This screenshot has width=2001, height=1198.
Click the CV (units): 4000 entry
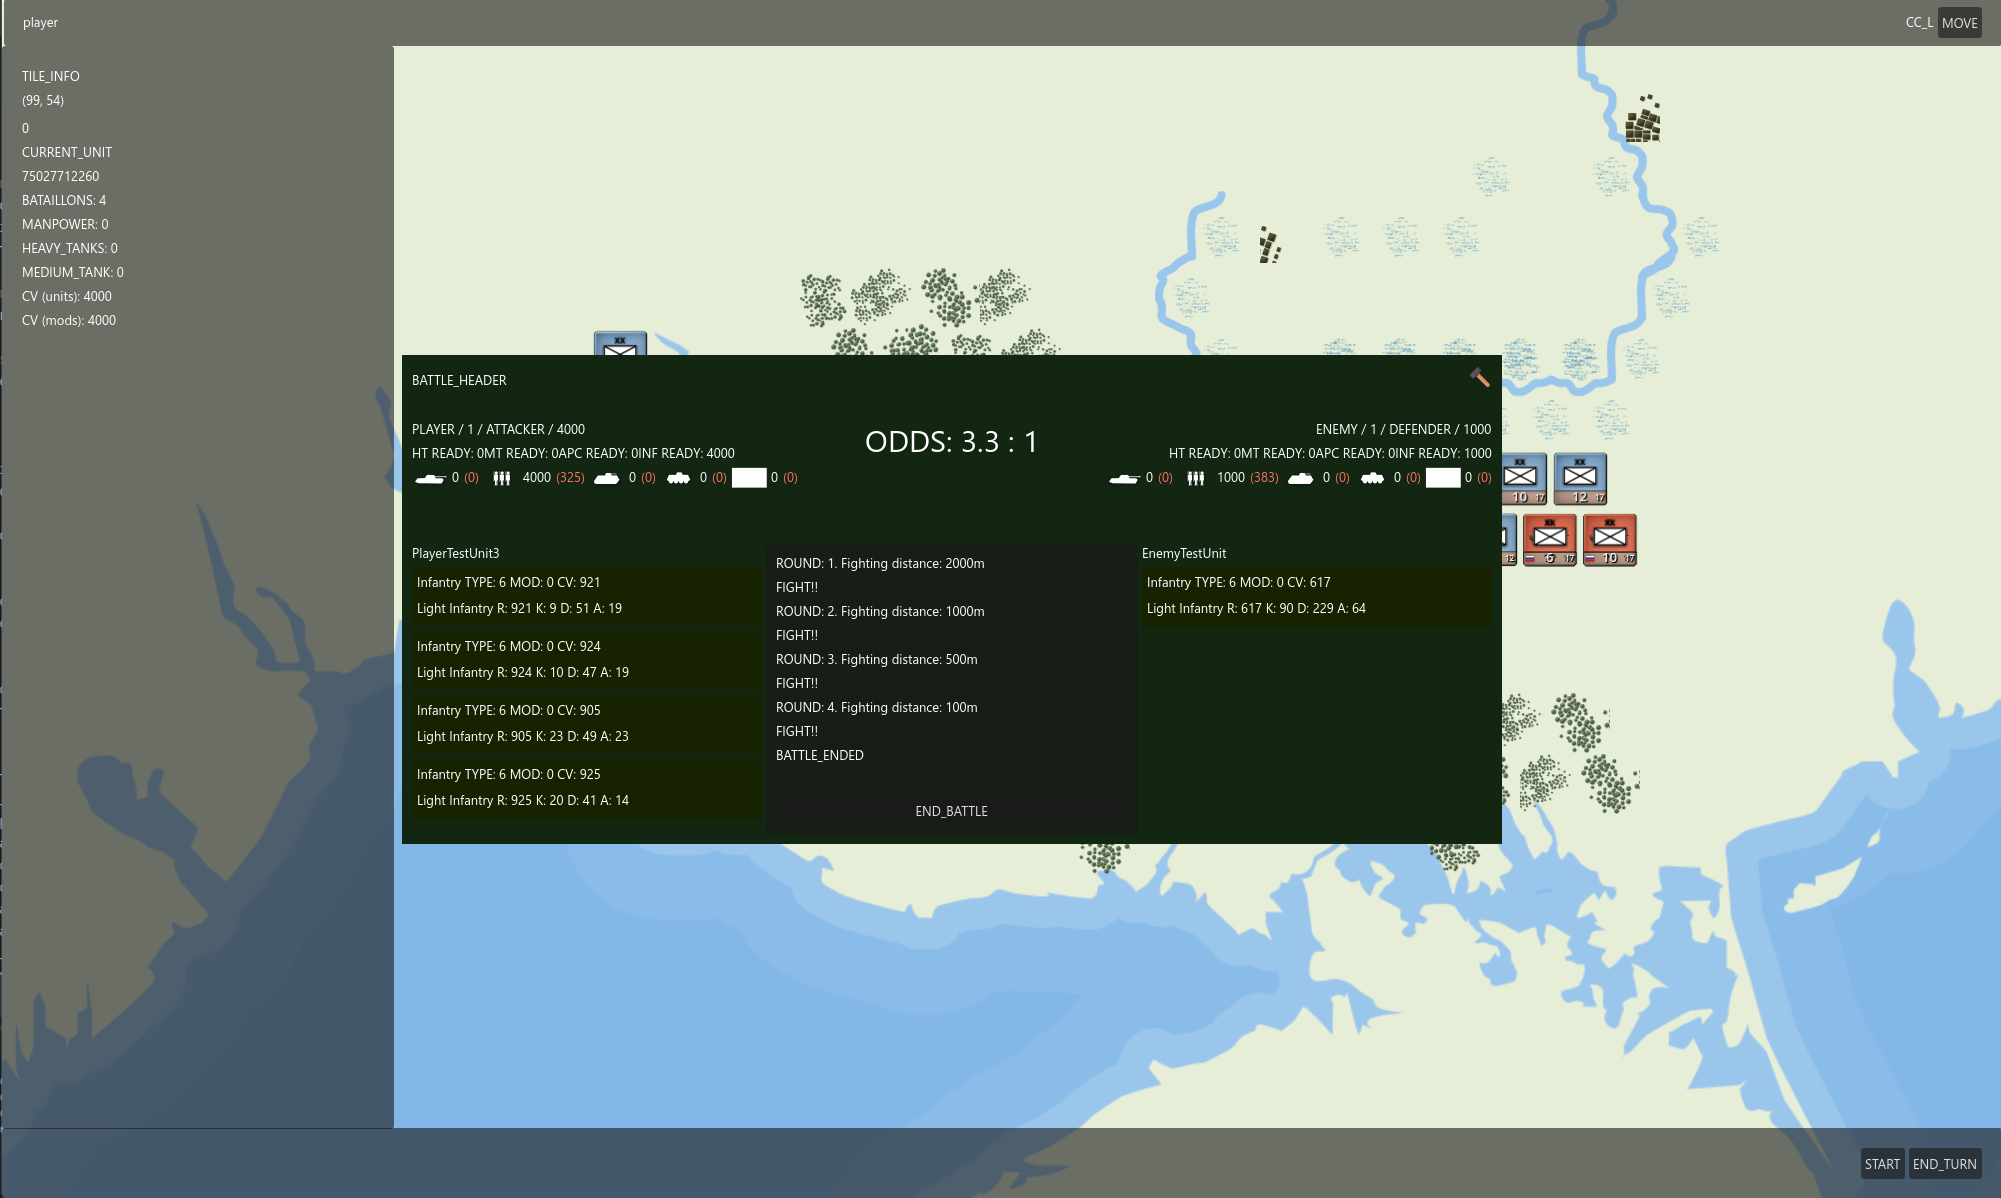[x=67, y=296]
